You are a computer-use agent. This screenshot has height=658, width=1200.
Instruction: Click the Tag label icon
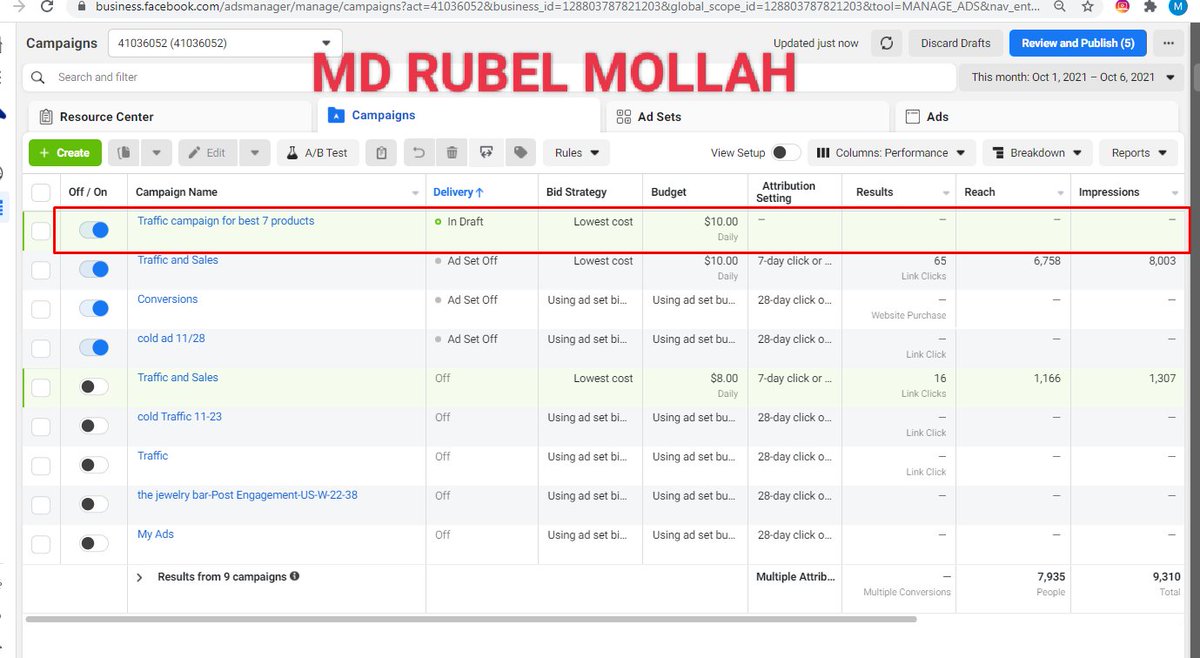click(520, 153)
